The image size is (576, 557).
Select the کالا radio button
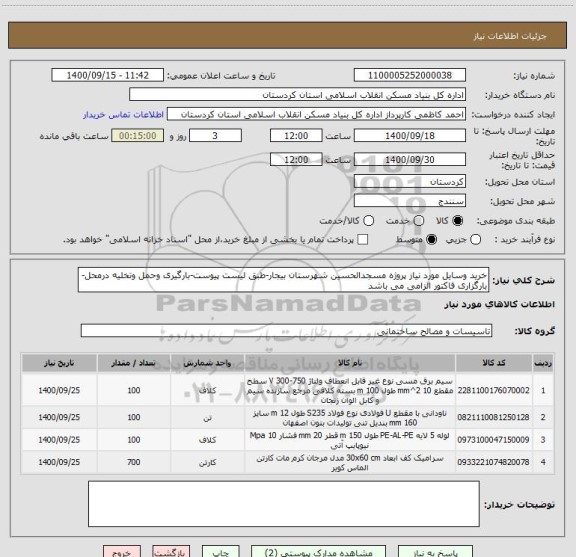458,221
